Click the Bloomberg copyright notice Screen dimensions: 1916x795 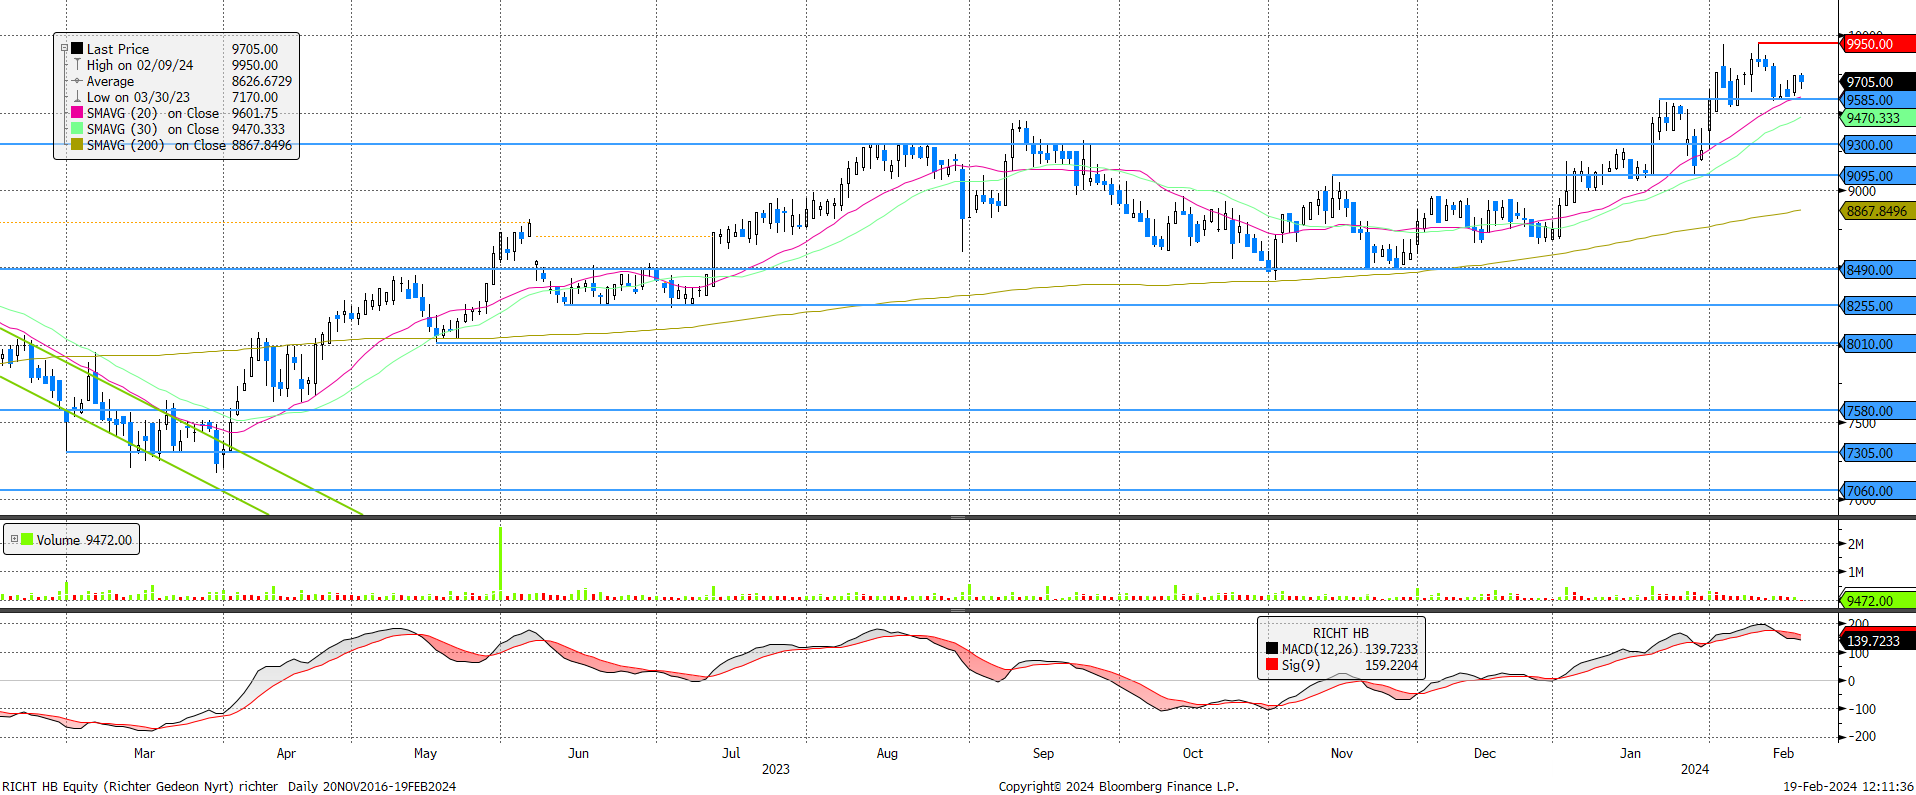tap(1118, 786)
